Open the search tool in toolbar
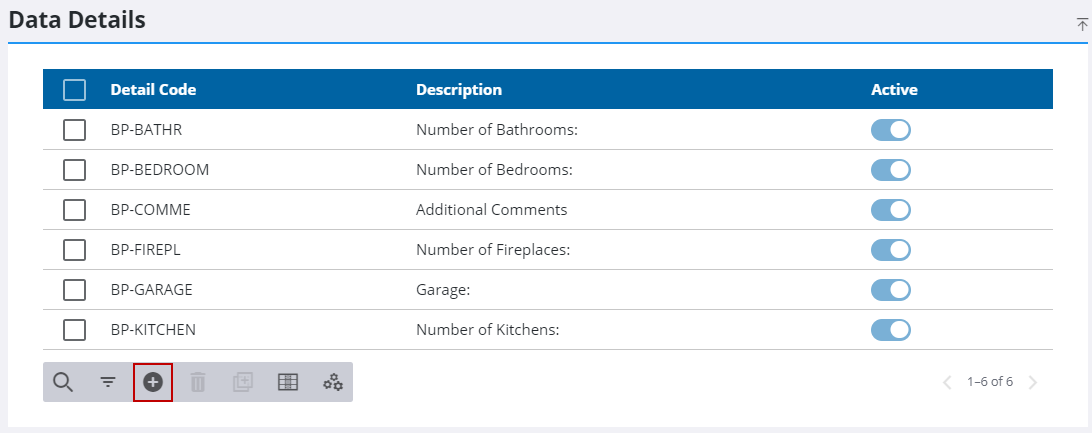1092x433 pixels. (x=63, y=382)
